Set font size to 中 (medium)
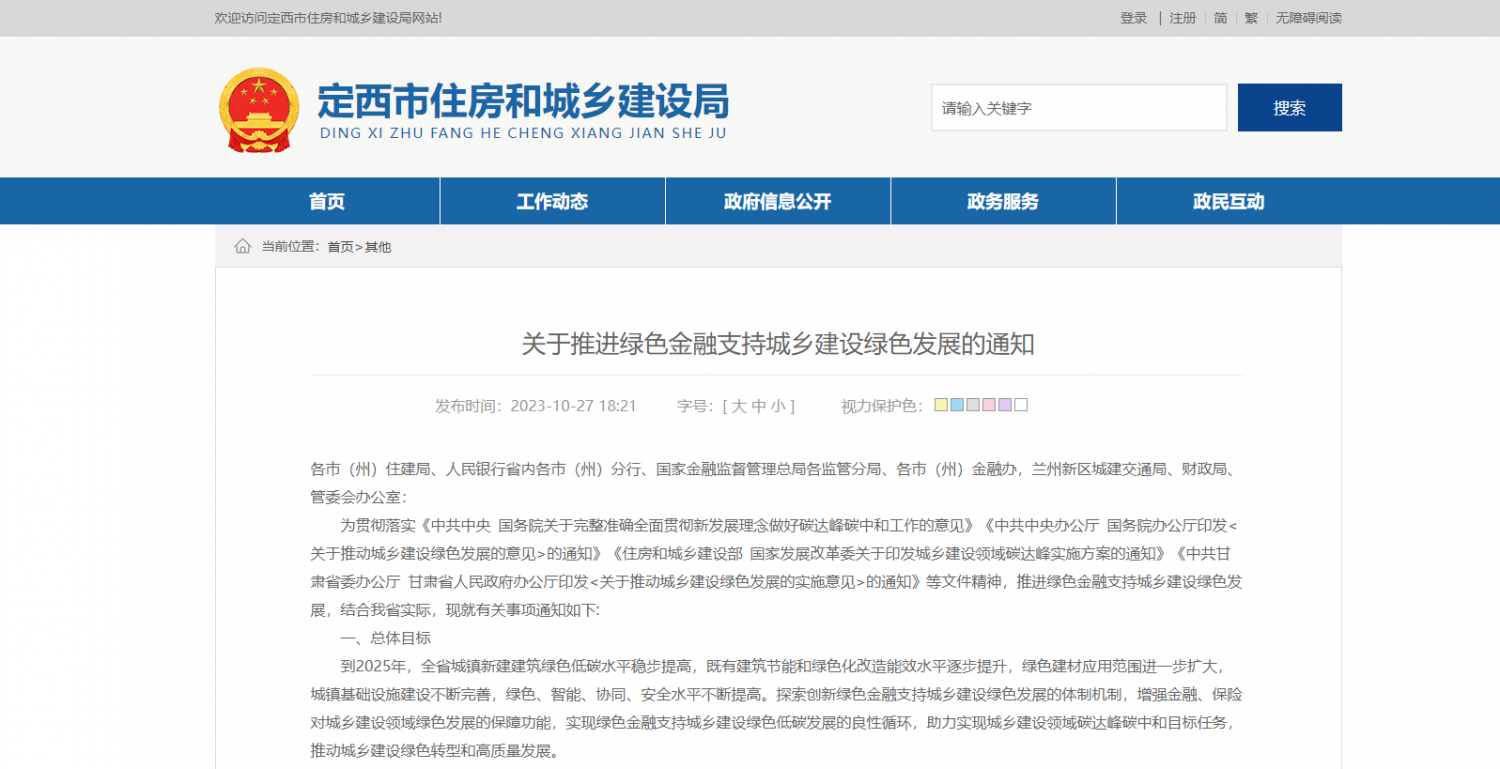The image size is (1500, 769). coord(759,406)
